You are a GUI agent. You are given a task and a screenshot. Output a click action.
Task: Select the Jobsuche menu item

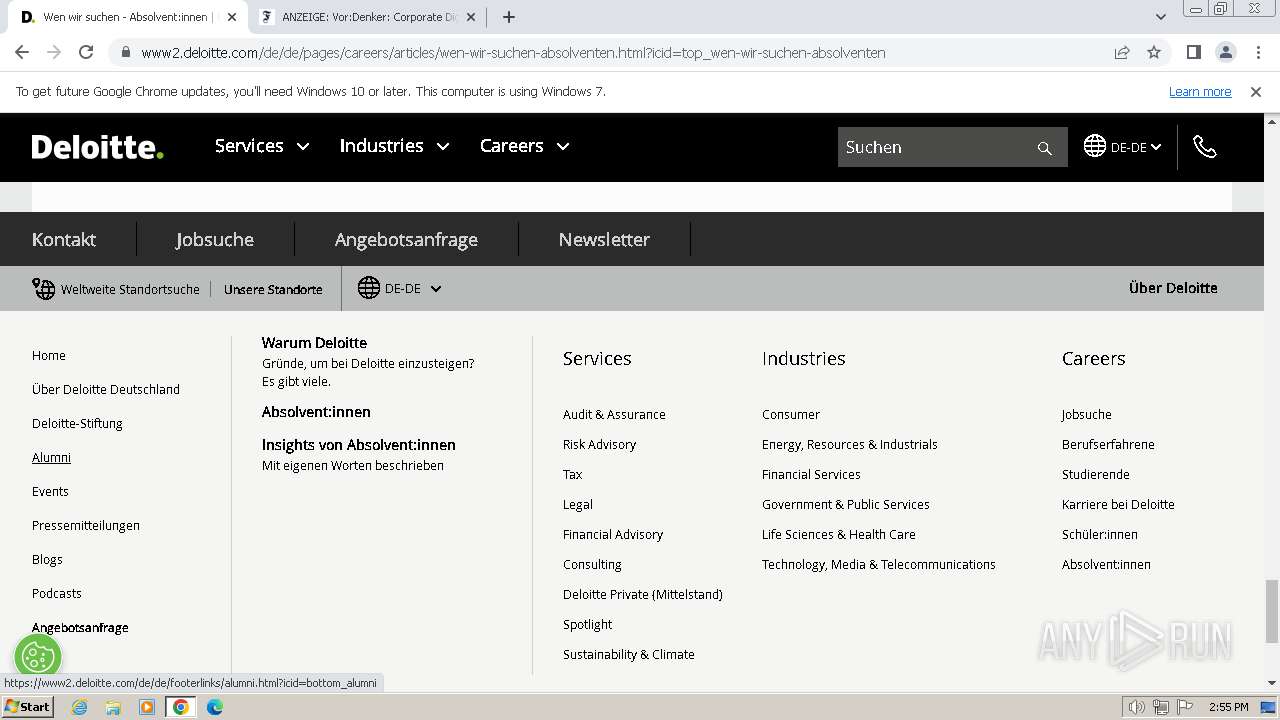tap(215, 239)
